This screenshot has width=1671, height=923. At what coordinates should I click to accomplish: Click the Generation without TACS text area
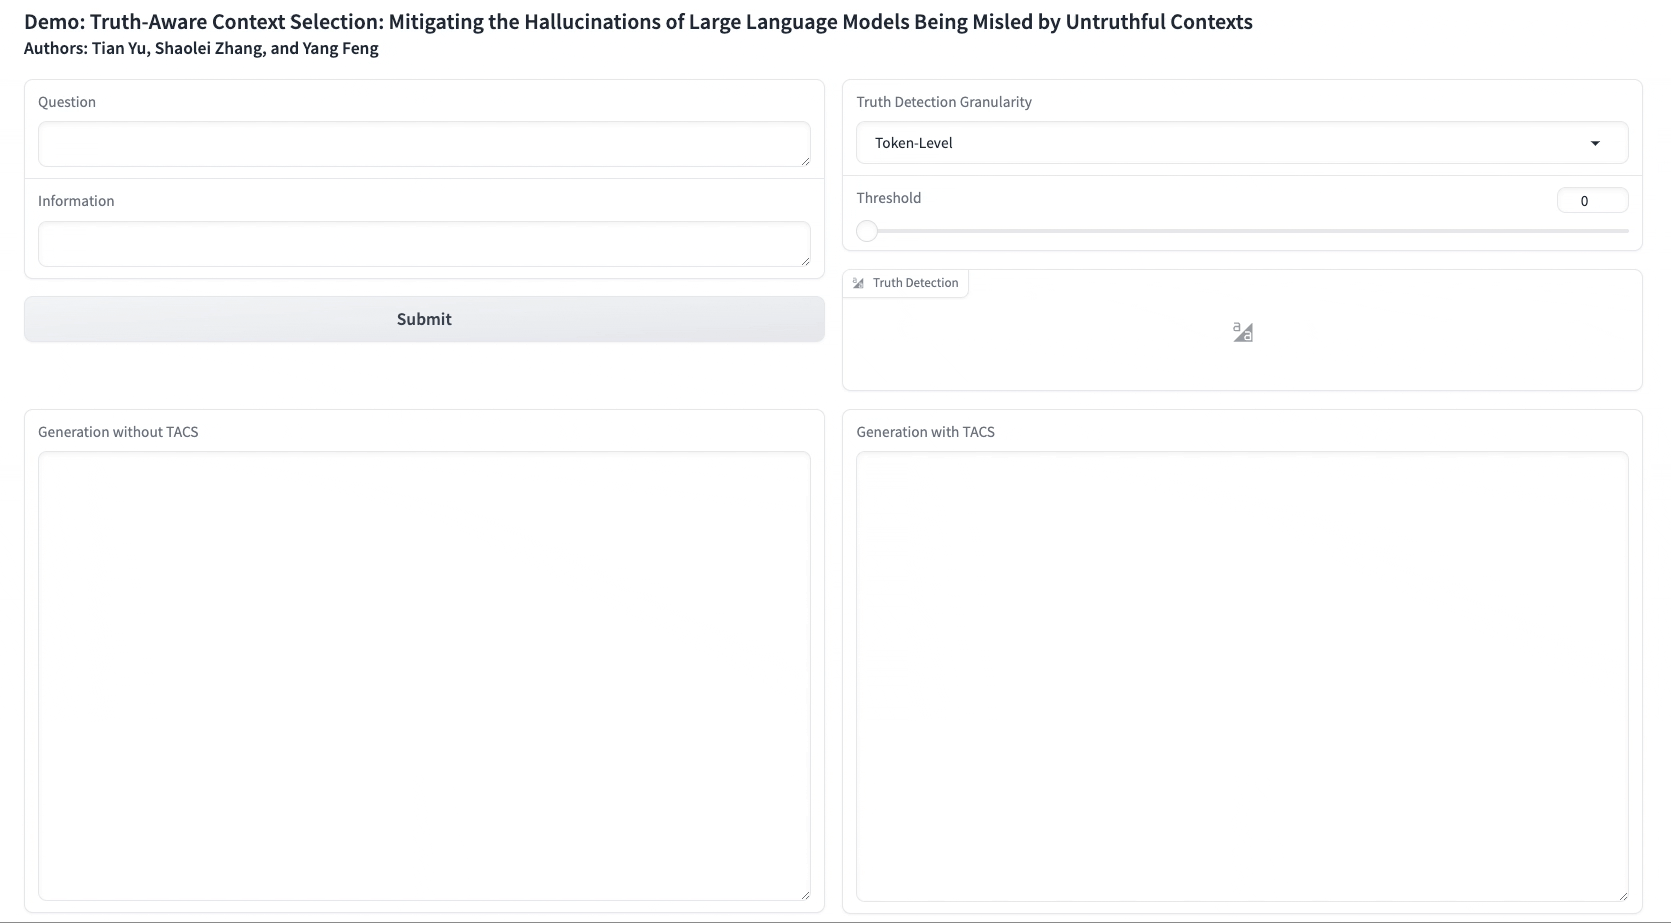click(x=424, y=676)
